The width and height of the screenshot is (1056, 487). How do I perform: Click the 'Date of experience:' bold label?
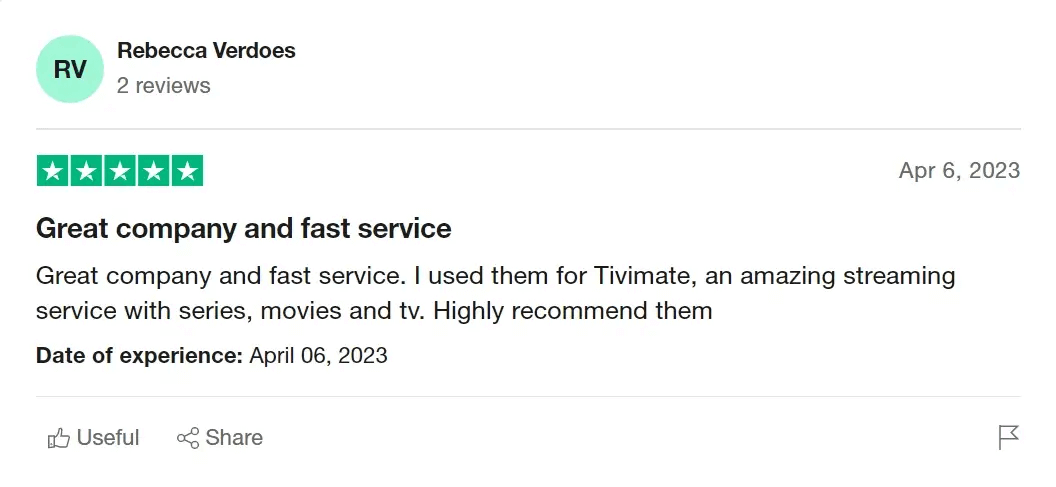(139, 355)
